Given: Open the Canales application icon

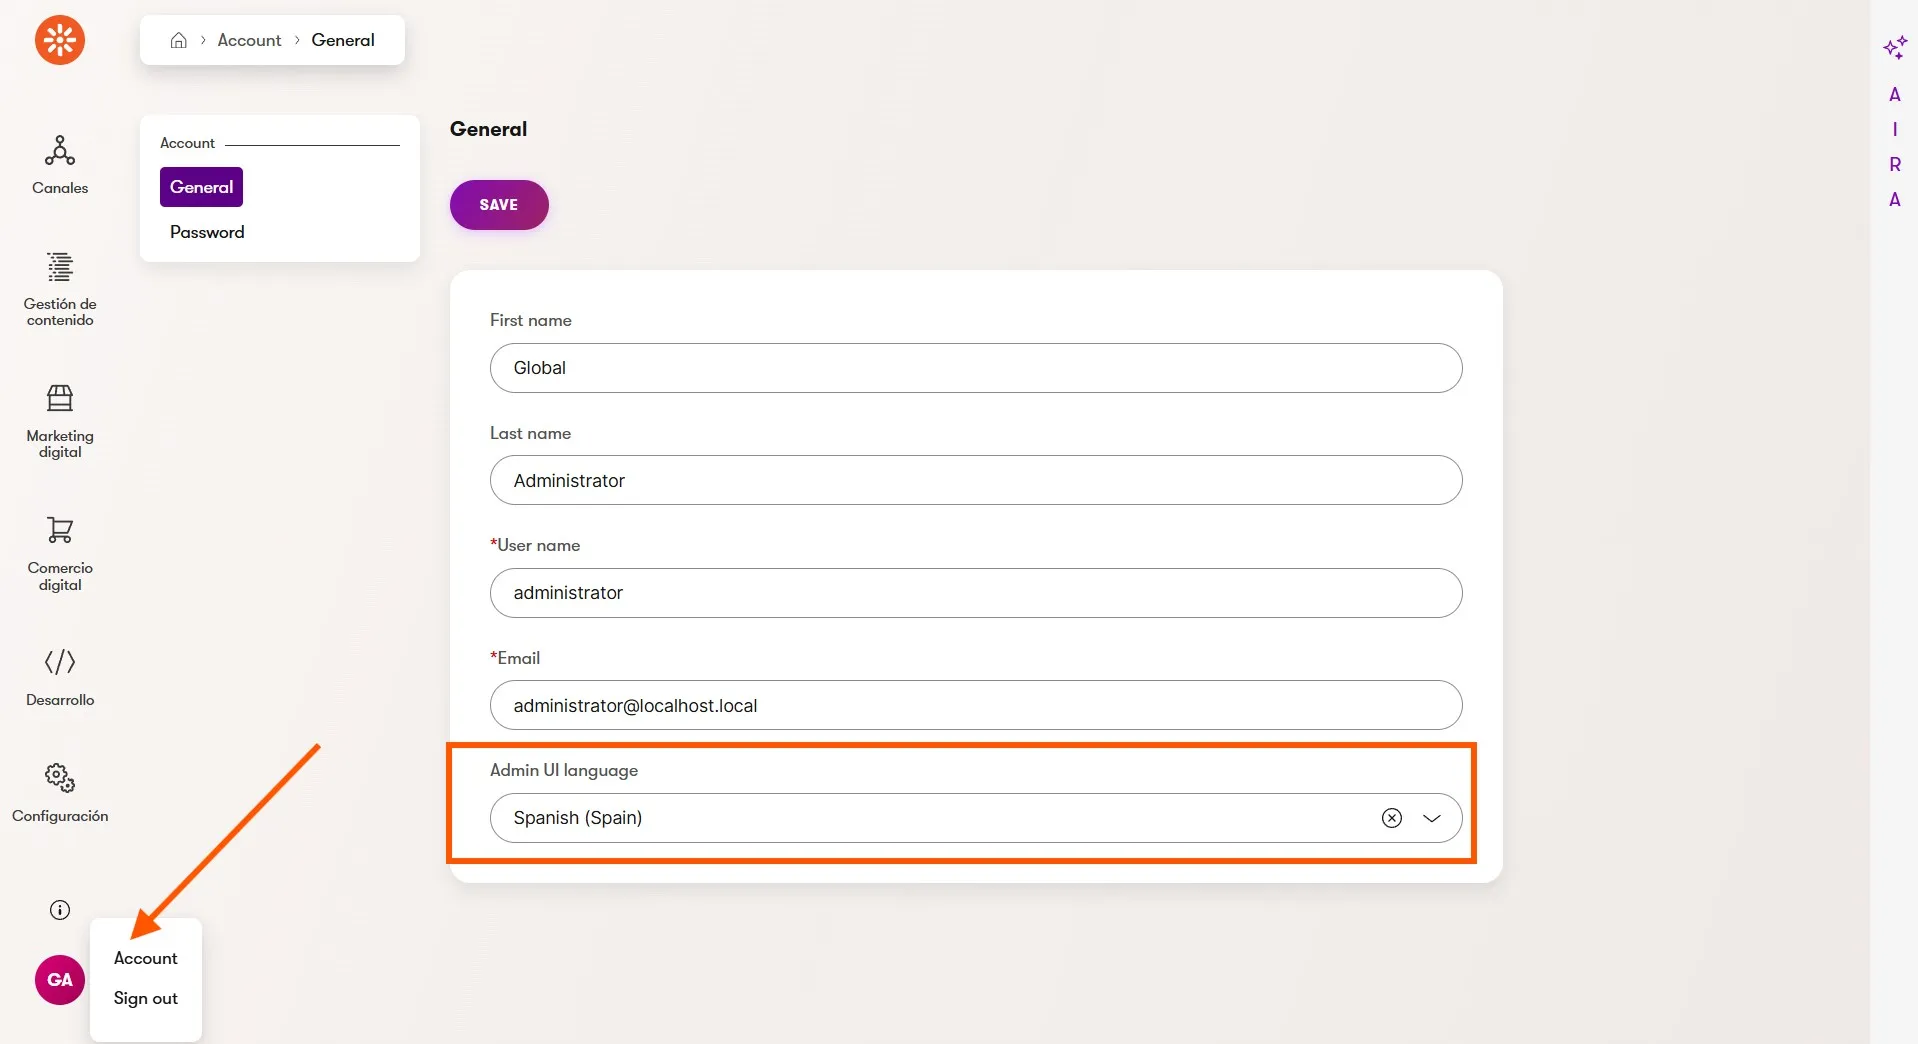Looking at the screenshot, I should 60,151.
